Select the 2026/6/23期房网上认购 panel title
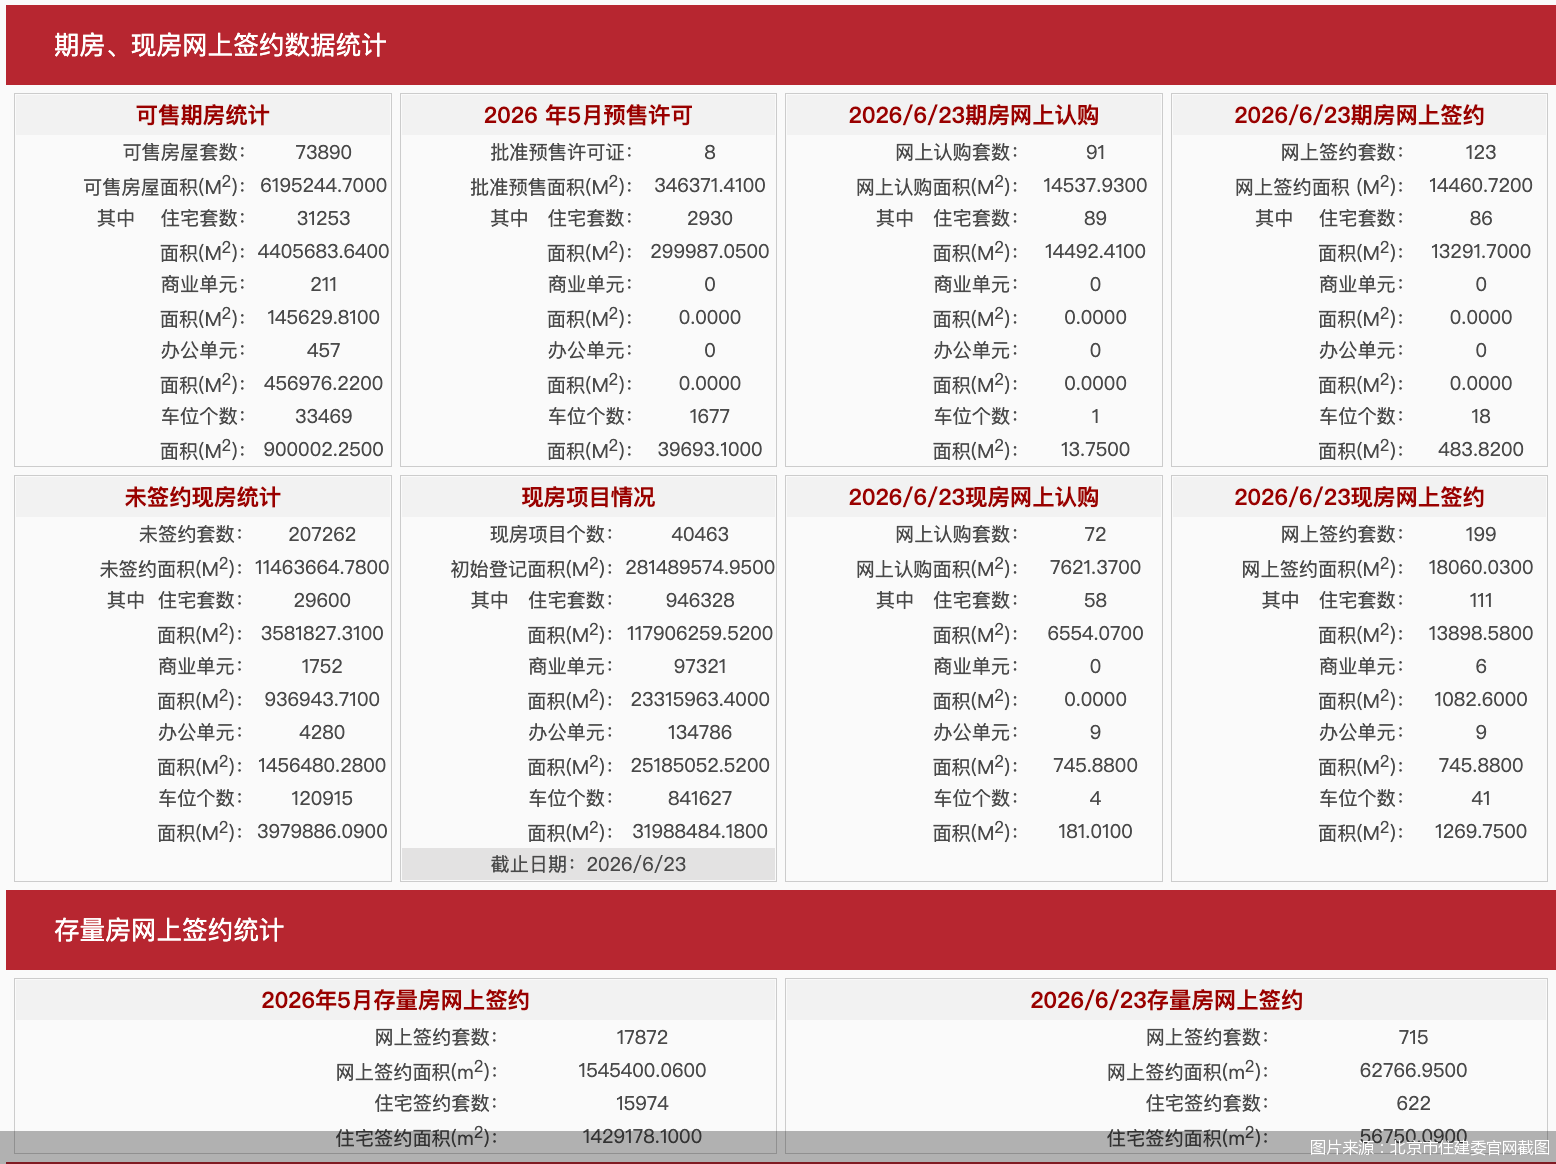Viewport: 1556px width, 1164px height. pyautogui.click(x=974, y=115)
